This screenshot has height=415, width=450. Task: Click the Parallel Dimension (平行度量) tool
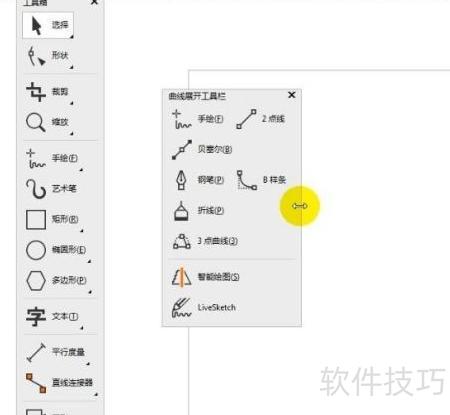pyautogui.click(x=56, y=352)
